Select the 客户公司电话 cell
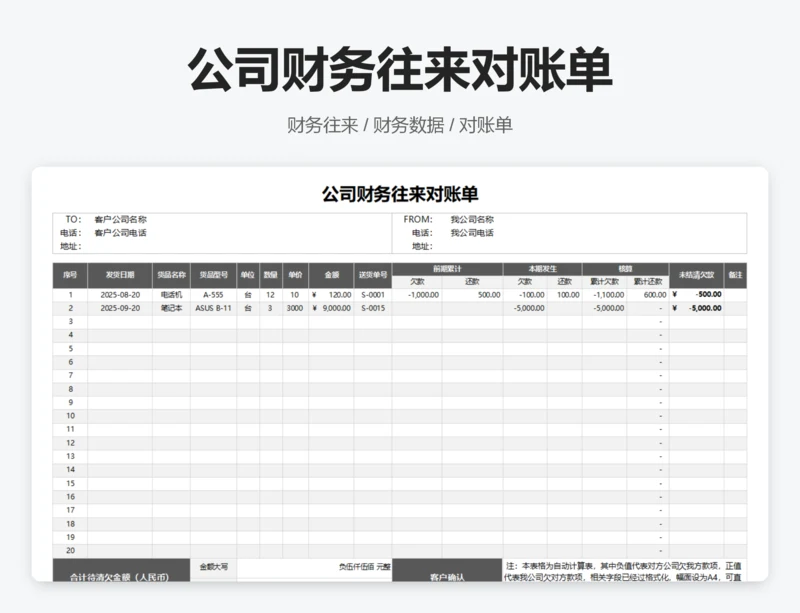This screenshot has width=800, height=613. click(x=120, y=233)
